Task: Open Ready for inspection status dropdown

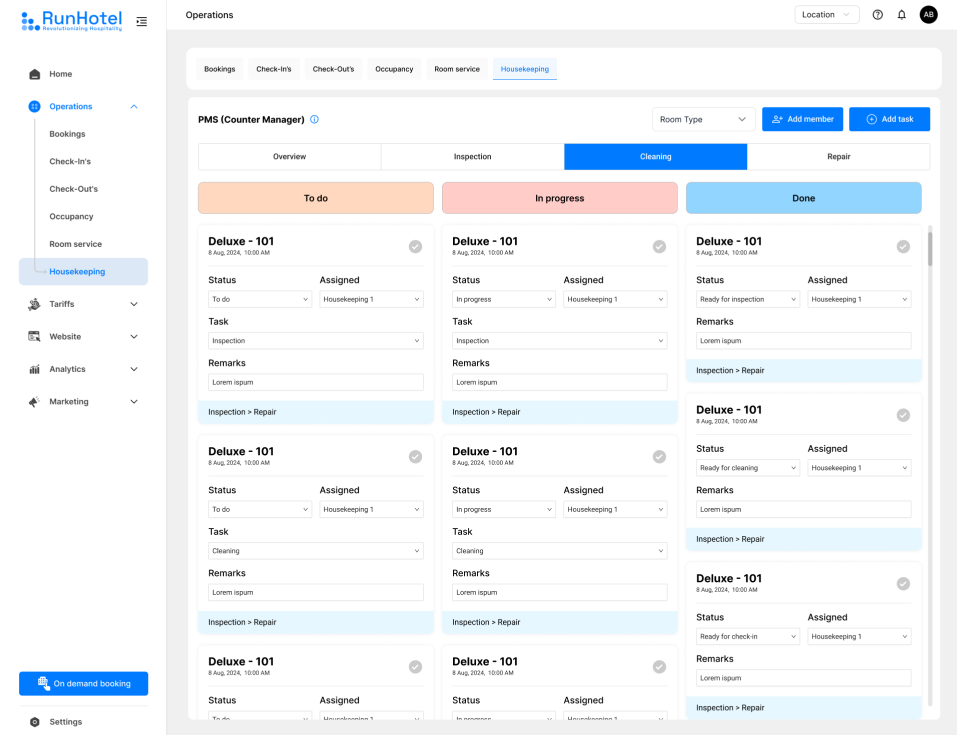Action: point(748,299)
